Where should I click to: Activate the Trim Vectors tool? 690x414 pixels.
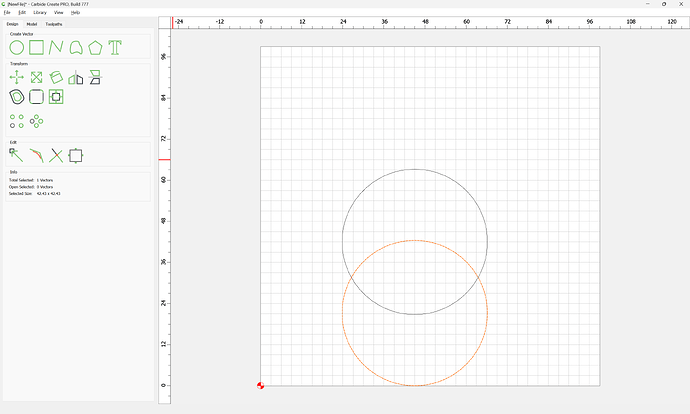(x=56, y=155)
